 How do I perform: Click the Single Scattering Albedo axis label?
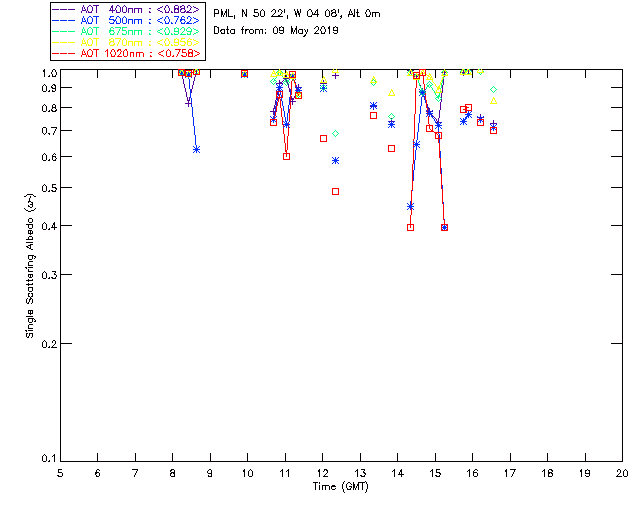pos(32,265)
